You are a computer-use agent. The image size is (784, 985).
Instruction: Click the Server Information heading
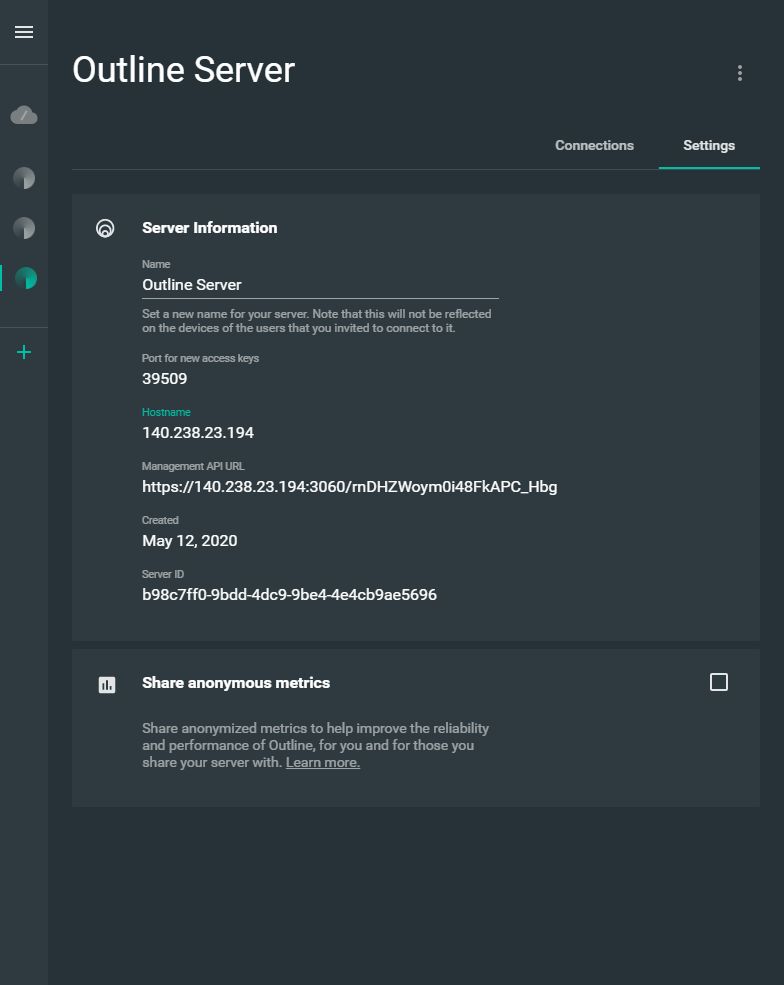209,228
